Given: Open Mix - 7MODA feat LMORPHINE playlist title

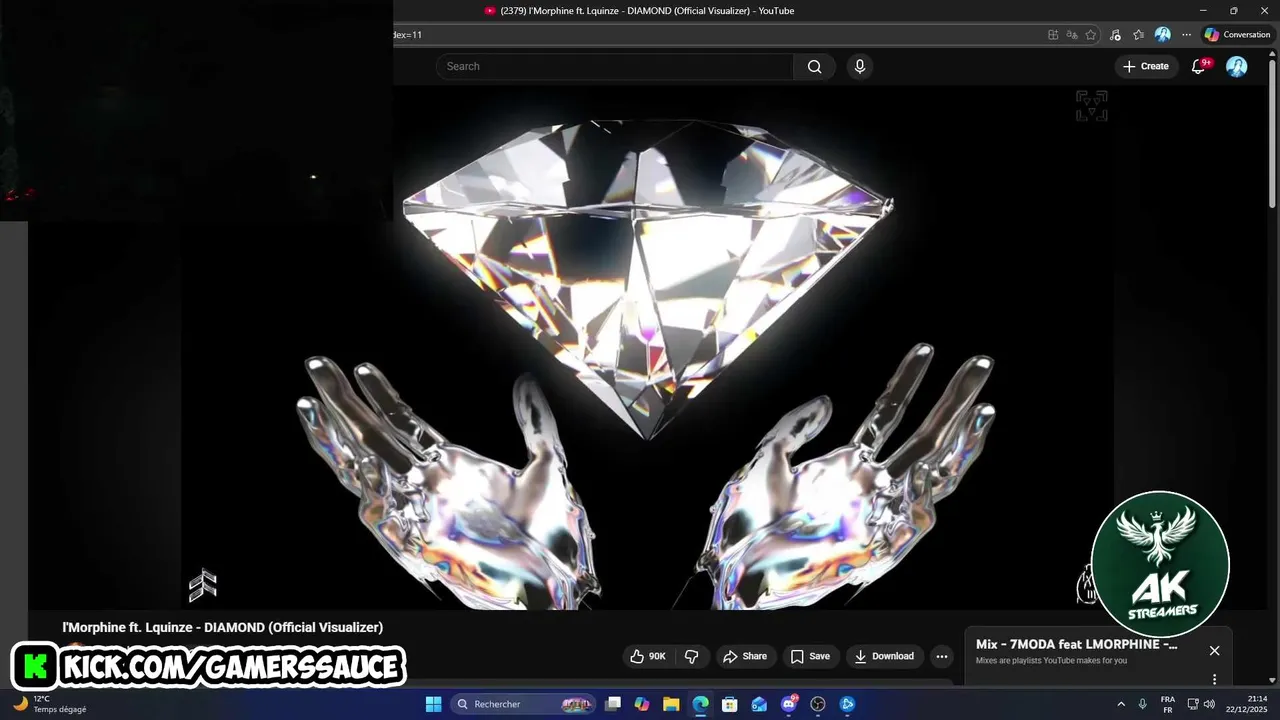Looking at the screenshot, I should [x=1076, y=644].
